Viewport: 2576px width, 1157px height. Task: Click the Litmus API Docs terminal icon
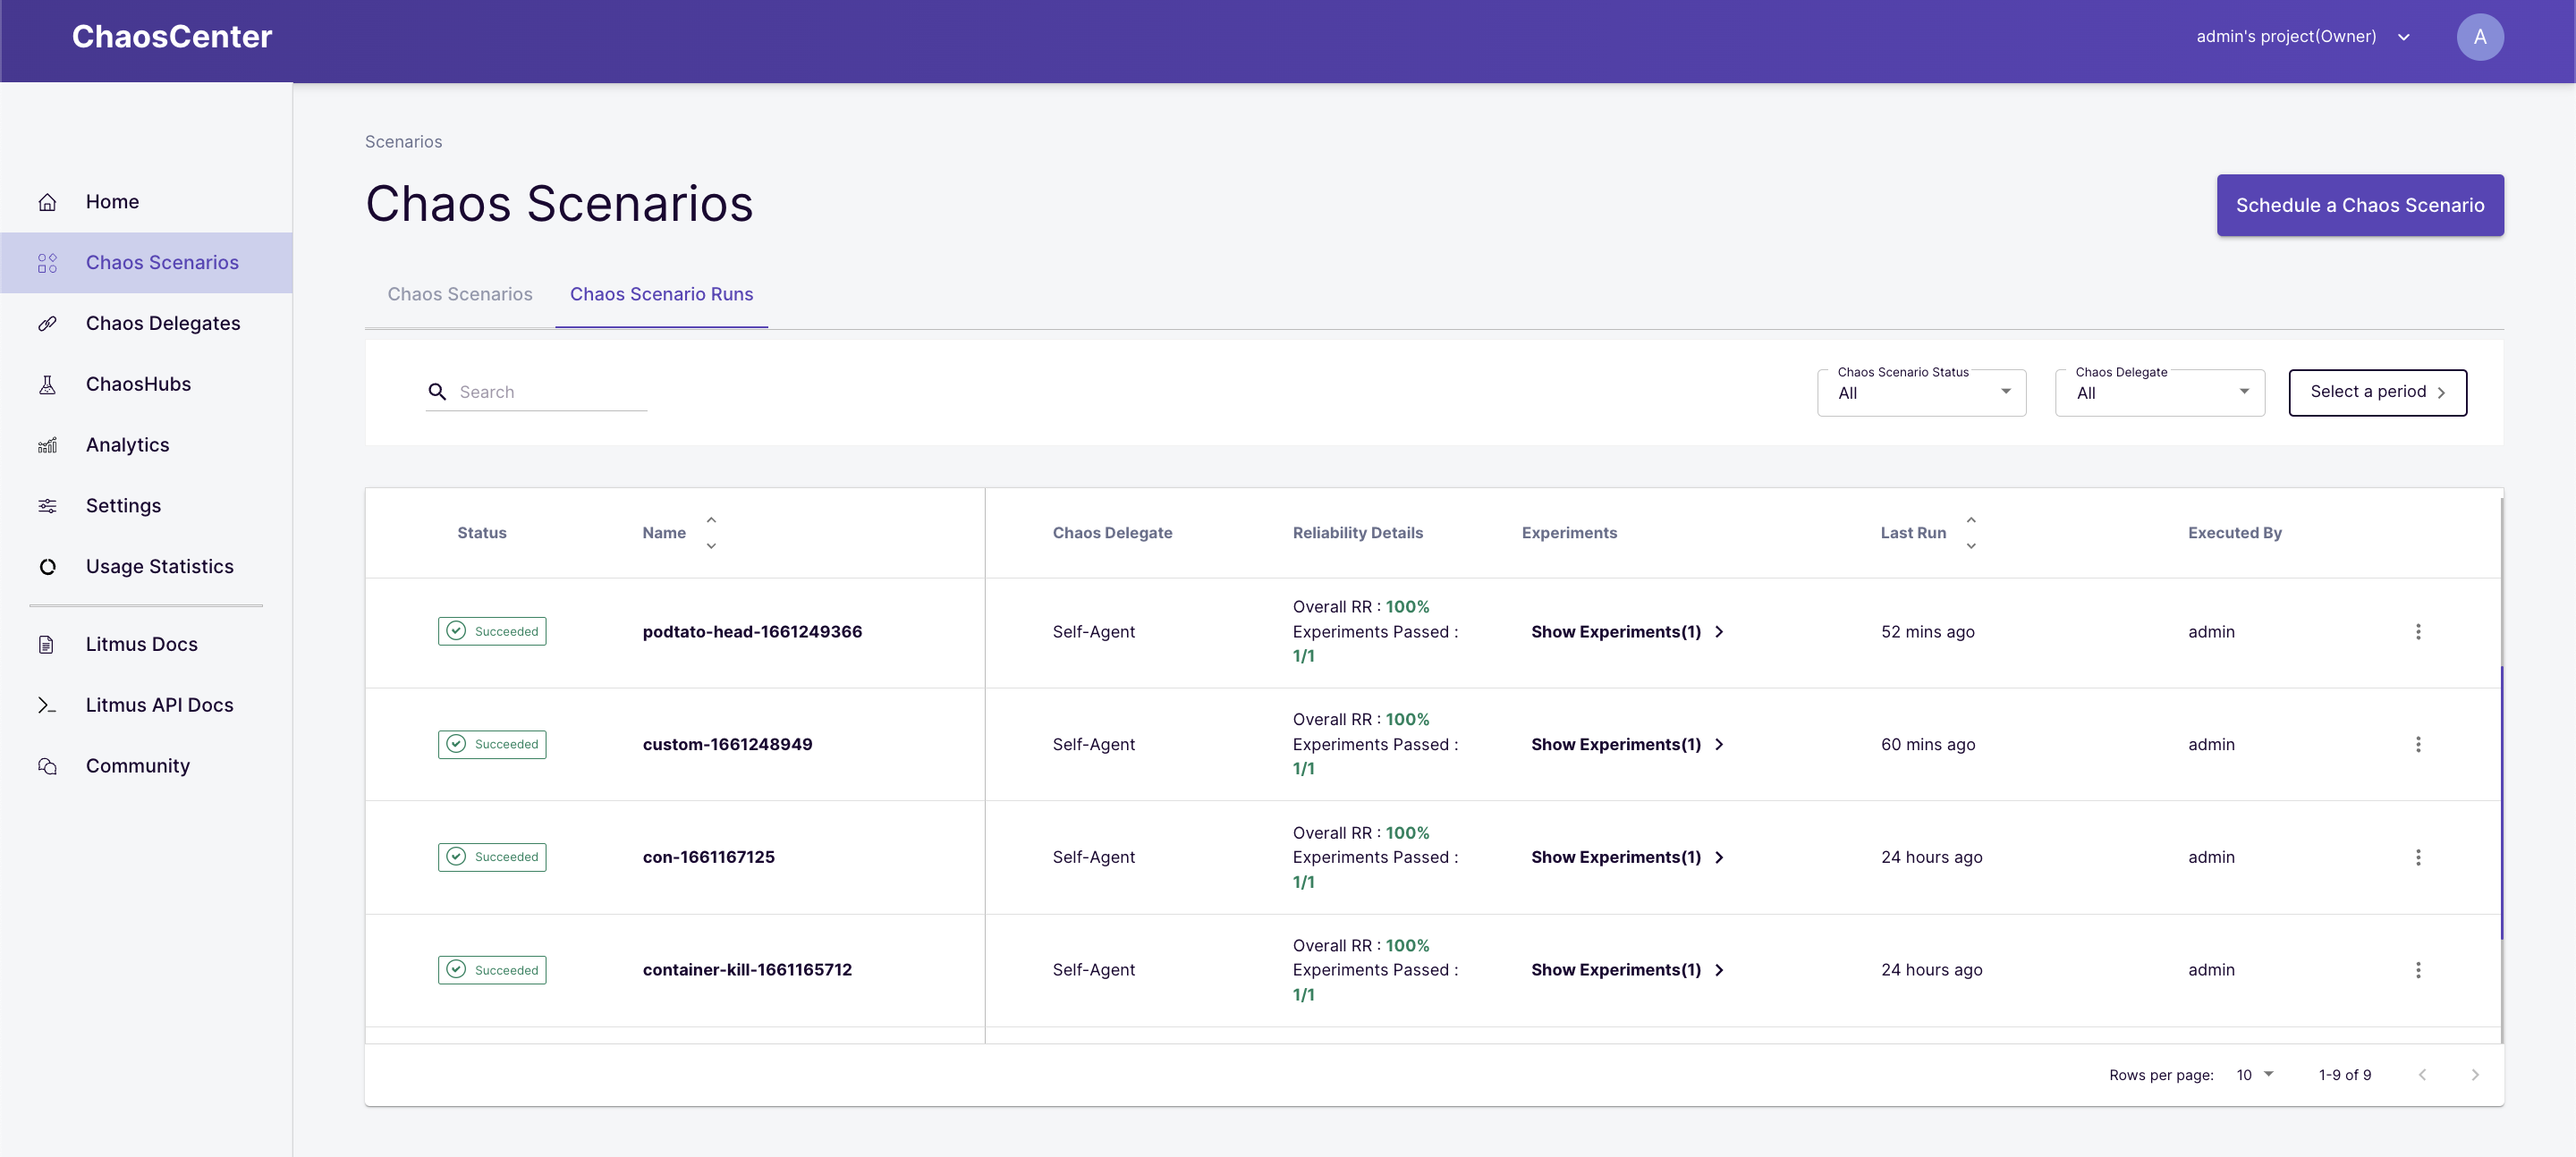[47, 705]
